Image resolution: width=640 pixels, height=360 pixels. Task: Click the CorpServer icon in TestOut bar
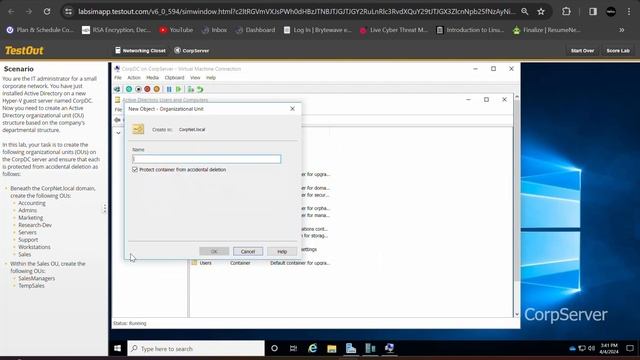click(178, 50)
